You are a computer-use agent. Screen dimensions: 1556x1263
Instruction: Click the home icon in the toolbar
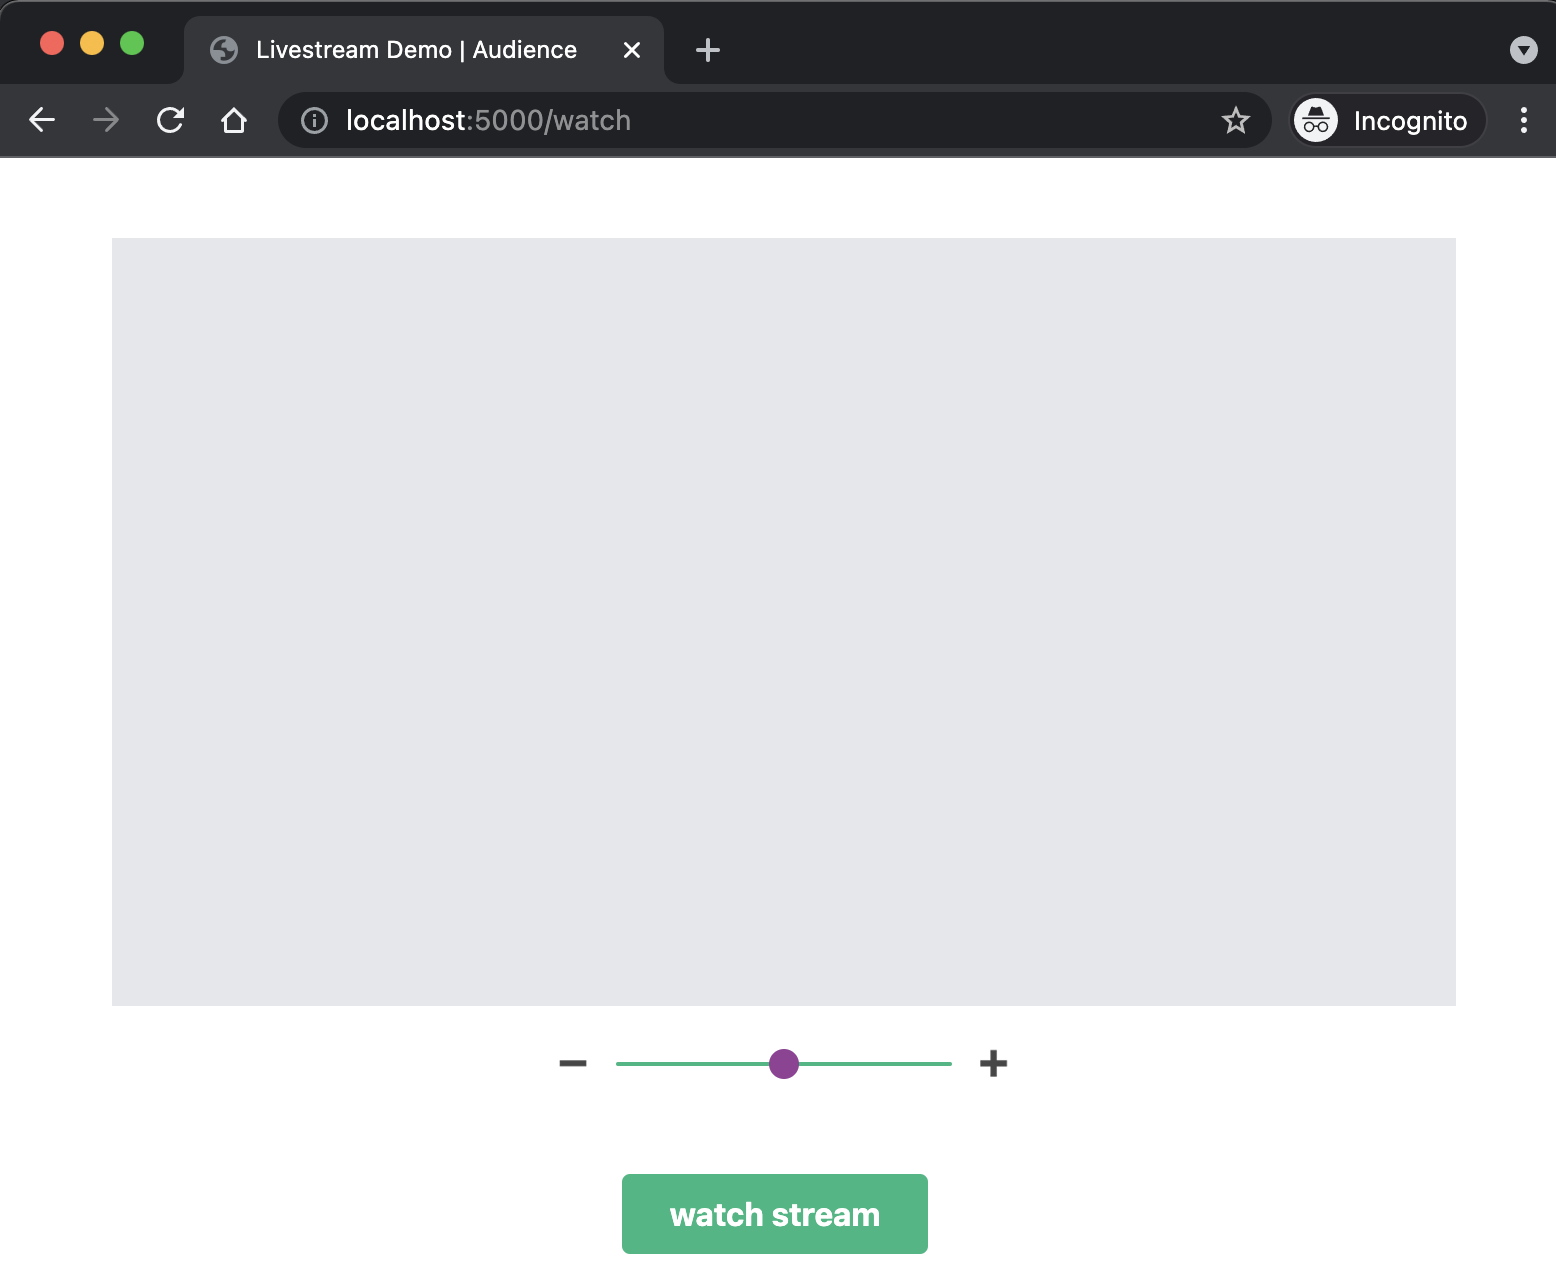[x=234, y=120]
